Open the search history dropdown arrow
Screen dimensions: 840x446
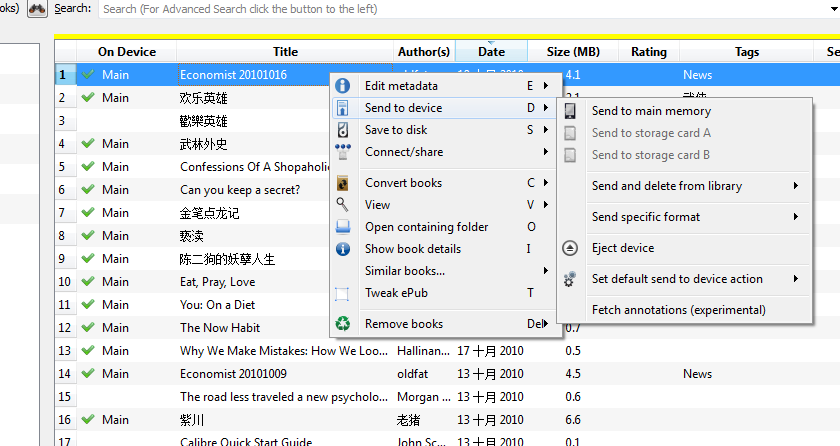835,9
